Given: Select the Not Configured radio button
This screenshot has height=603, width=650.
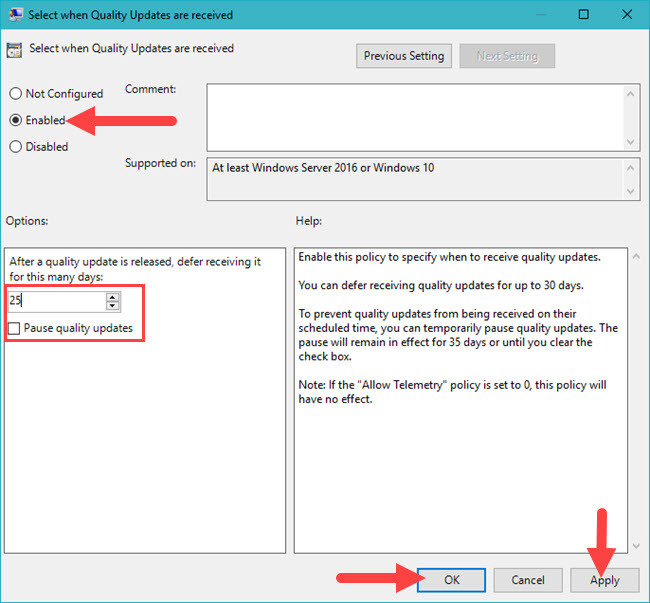Looking at the screenshot, I should tap(15, 93).
